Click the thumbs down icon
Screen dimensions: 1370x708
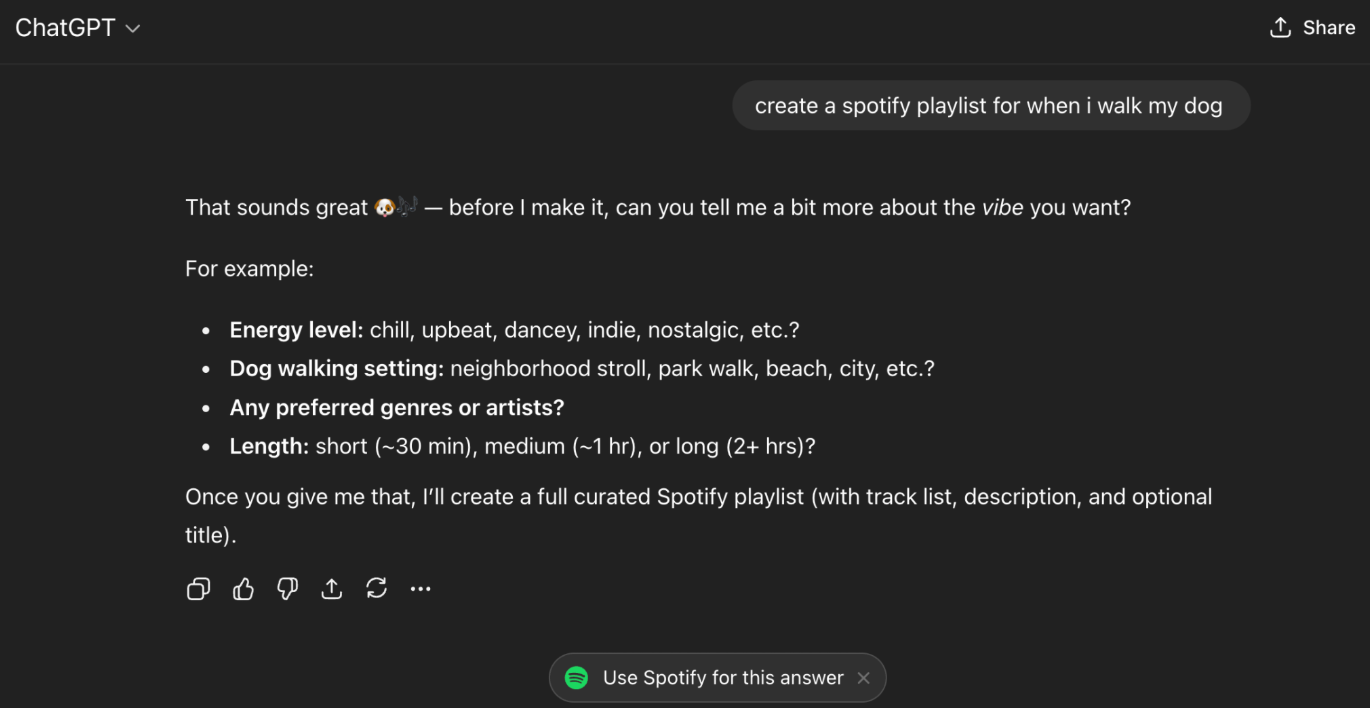coord(287,589)
